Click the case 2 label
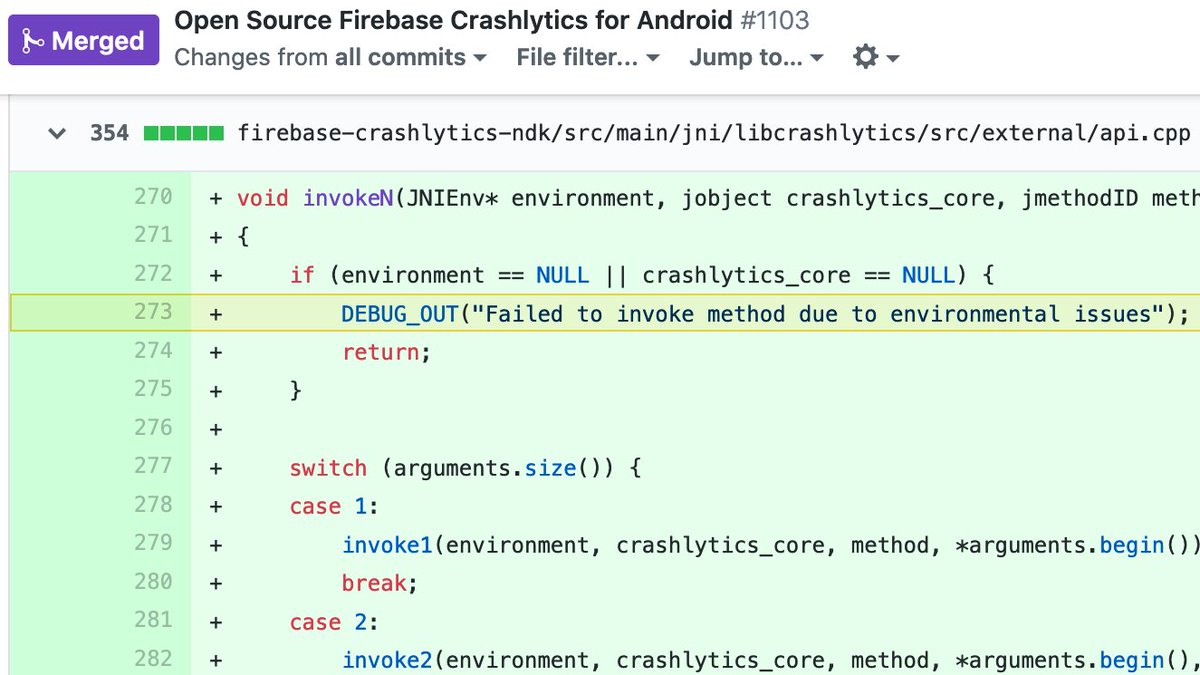 [x=335, y=622]
